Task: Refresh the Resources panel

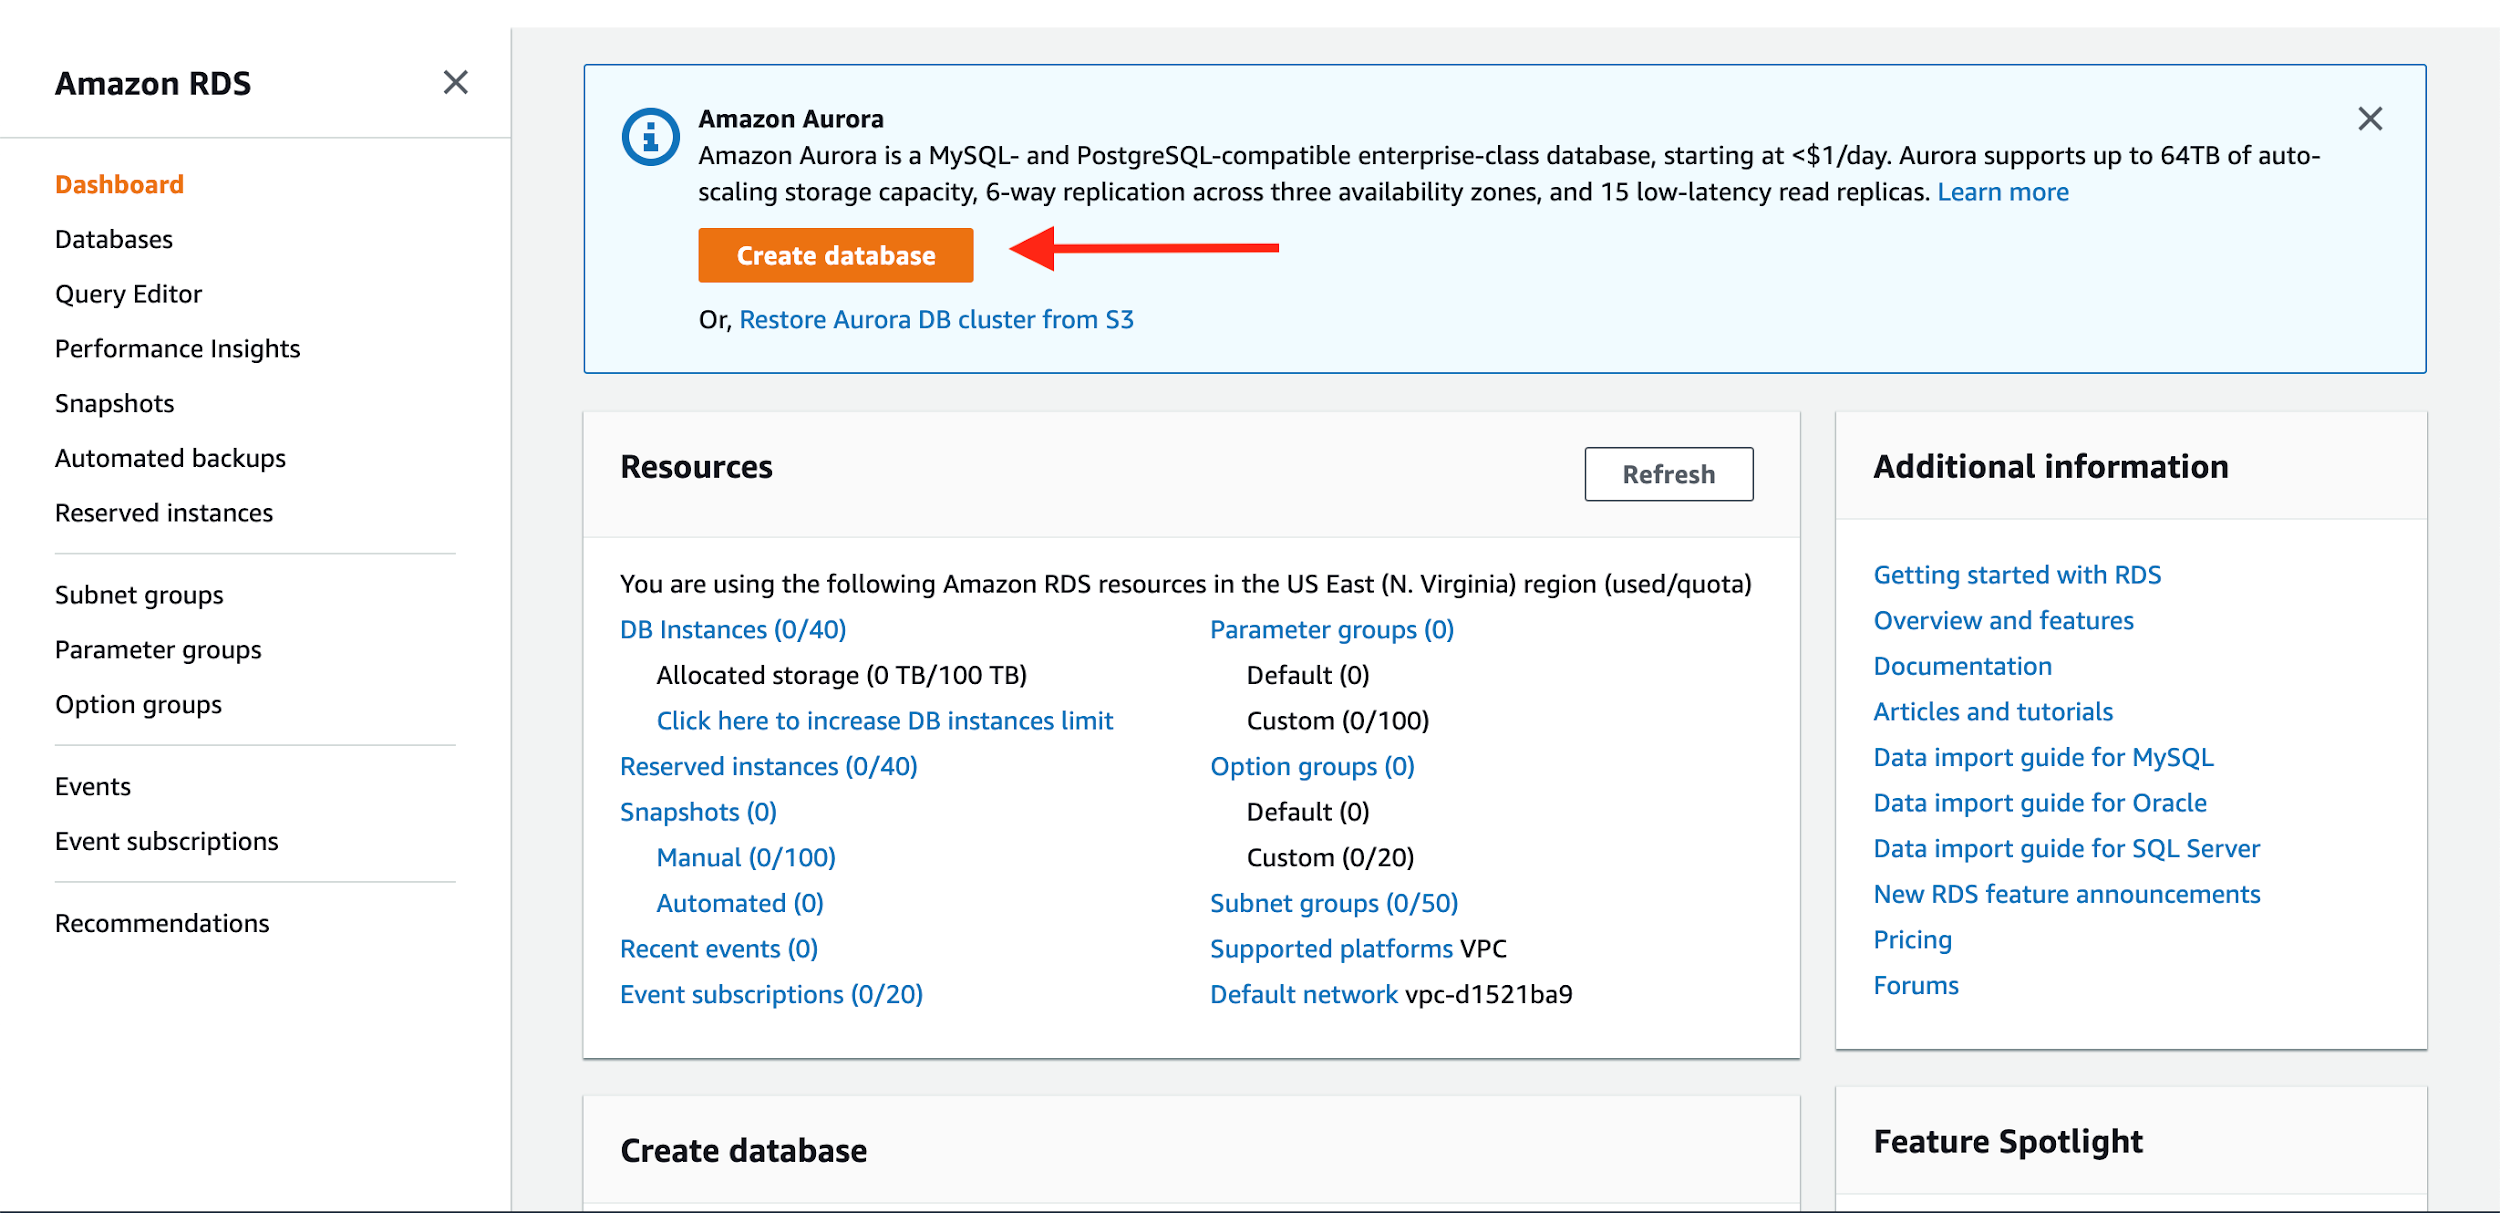Action: point(1668,474)
